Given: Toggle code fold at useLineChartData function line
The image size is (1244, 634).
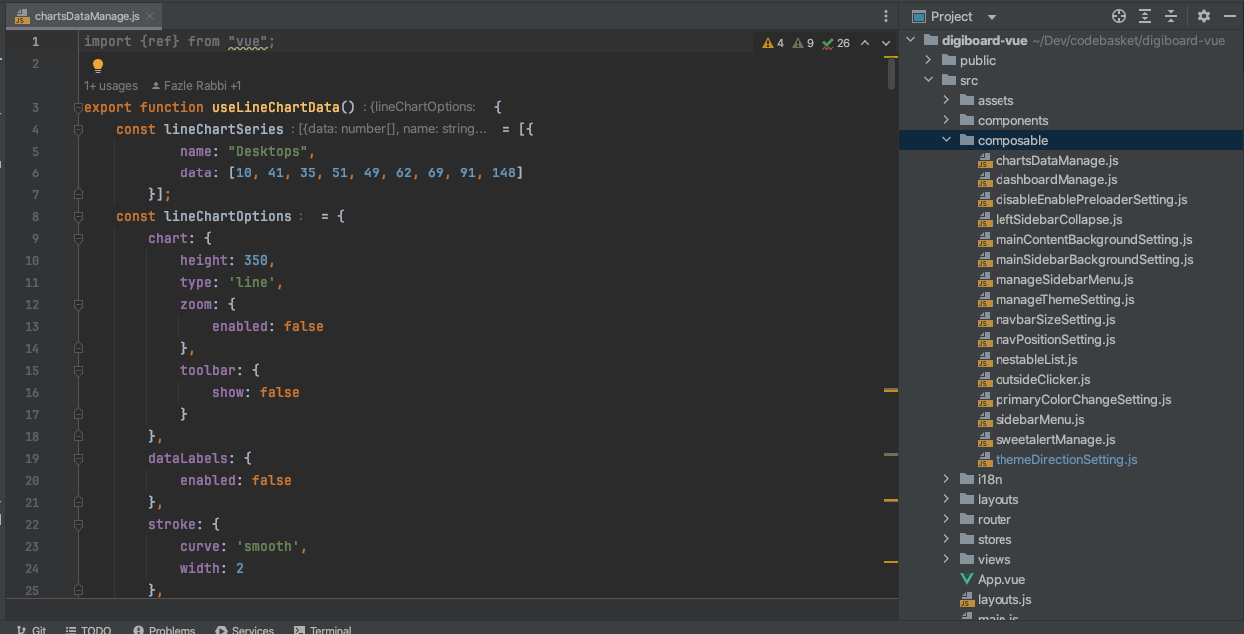Looking at the screenshot, I should coord(78,108).
